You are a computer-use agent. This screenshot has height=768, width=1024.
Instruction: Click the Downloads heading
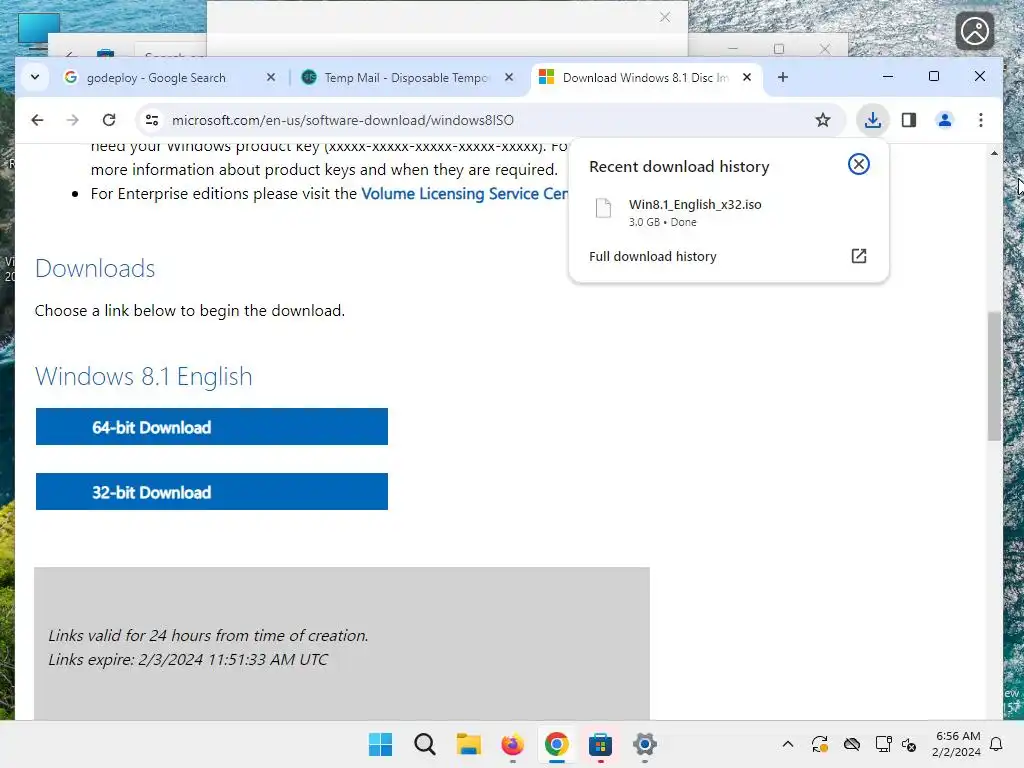click(x=95, y=268)
